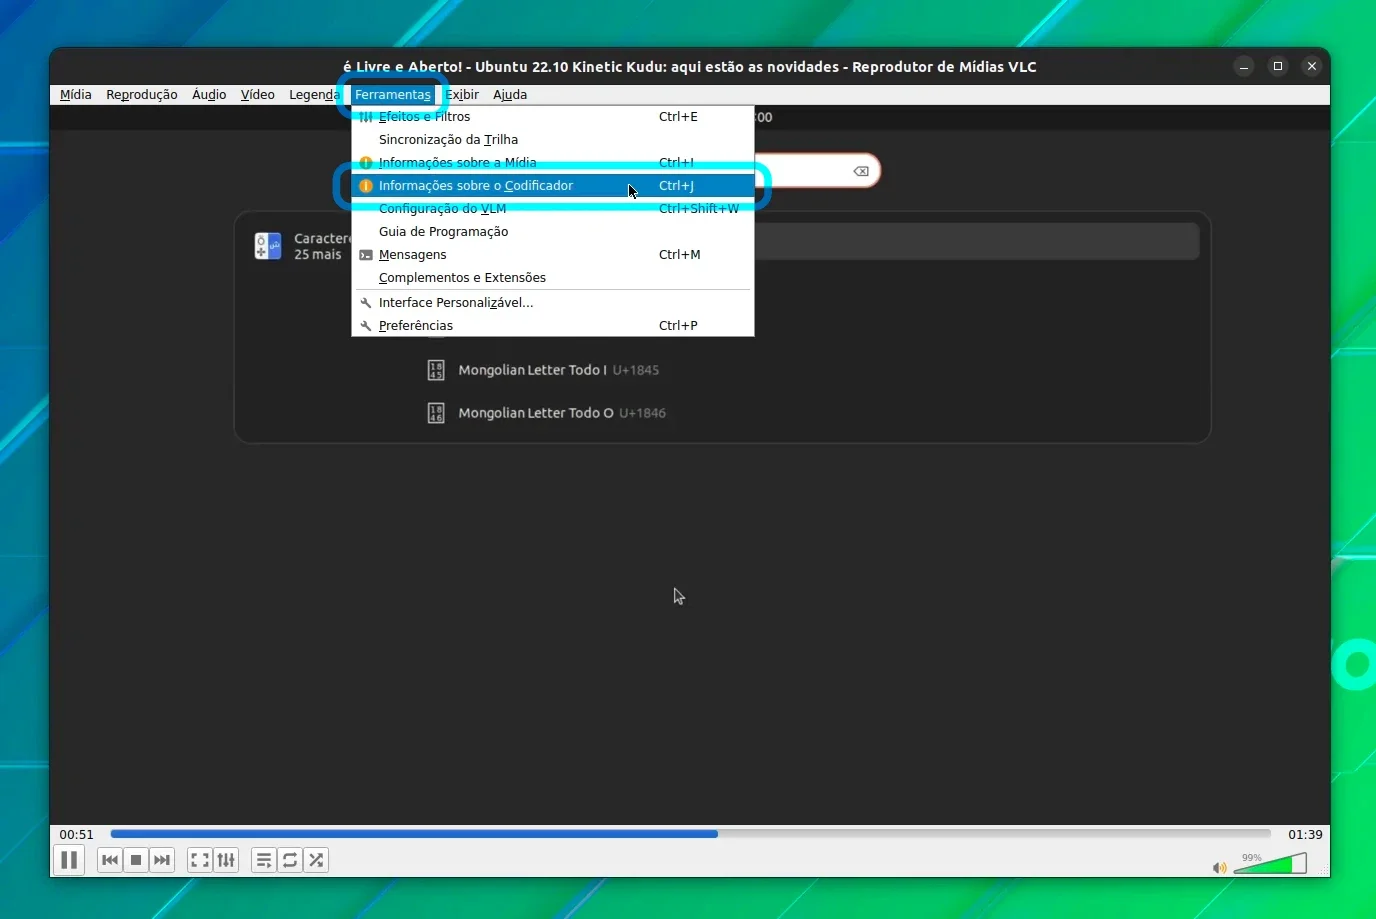Viewport: 1376px width, 919px height.
Task: Close the Ferramentas menu in menu bar
Action: pos(393,94)
